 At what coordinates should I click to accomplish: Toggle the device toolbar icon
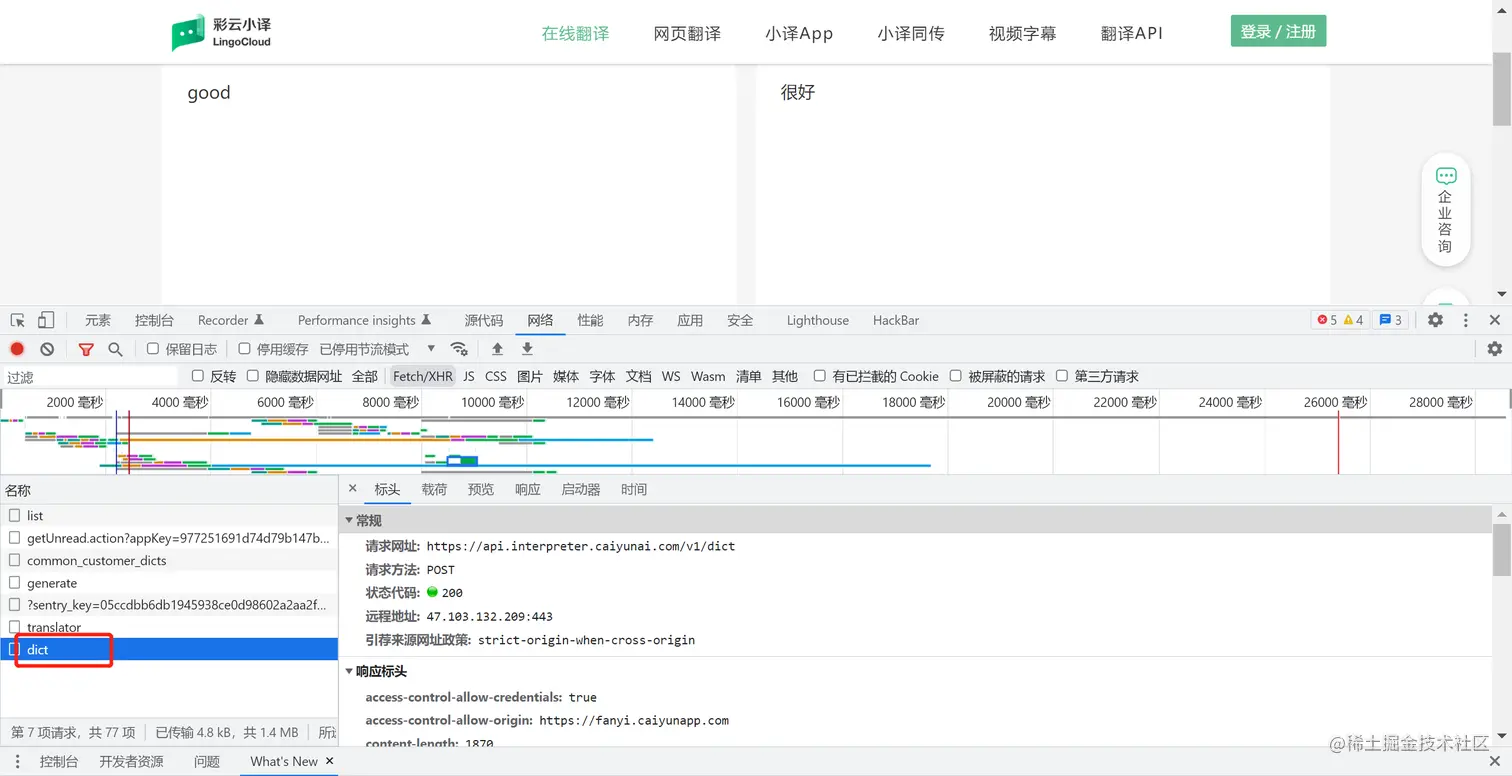pos(46,320)
